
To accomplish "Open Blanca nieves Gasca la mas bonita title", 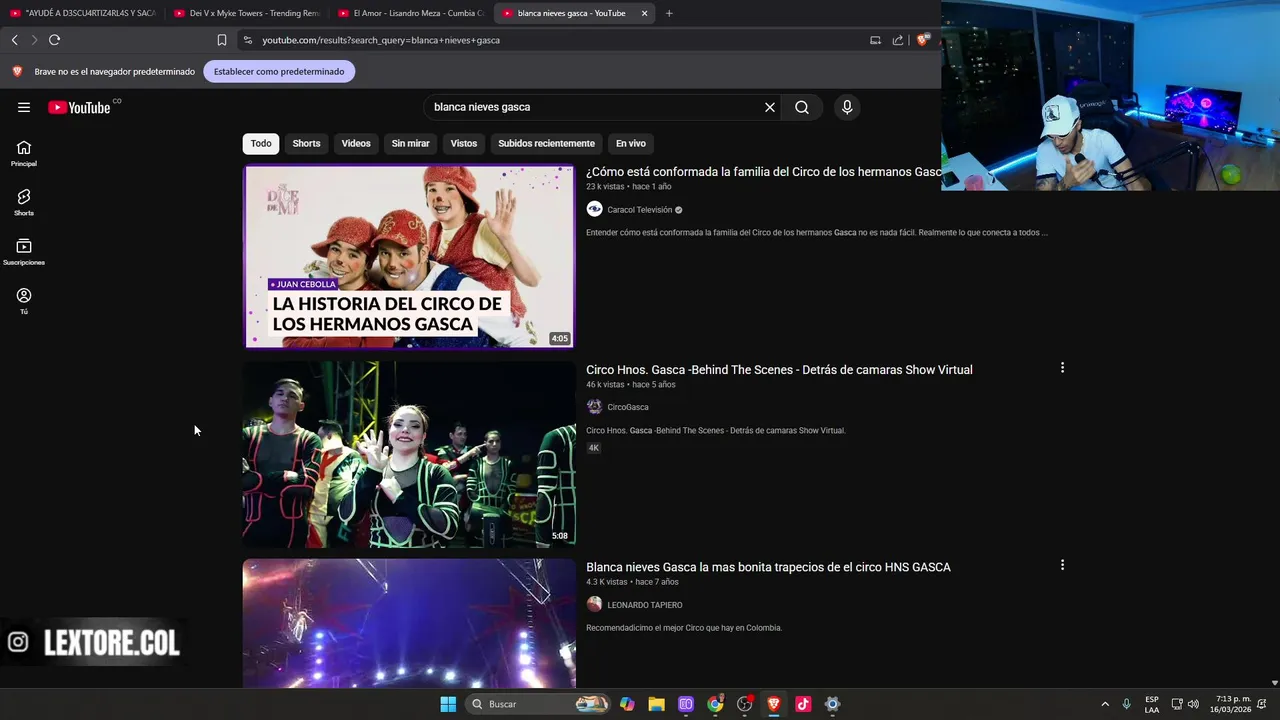I will [x=768, y=567].
